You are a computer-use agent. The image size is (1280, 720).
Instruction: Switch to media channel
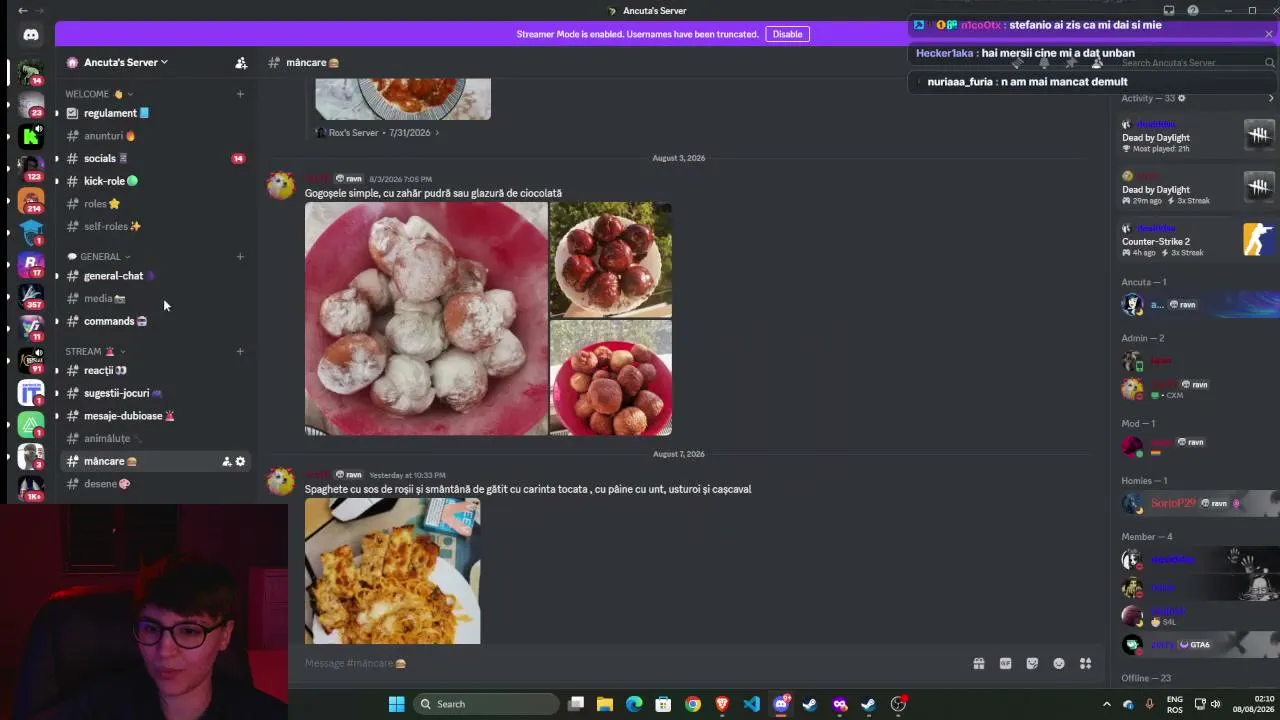pyautogui.click(x=154, y=298)
